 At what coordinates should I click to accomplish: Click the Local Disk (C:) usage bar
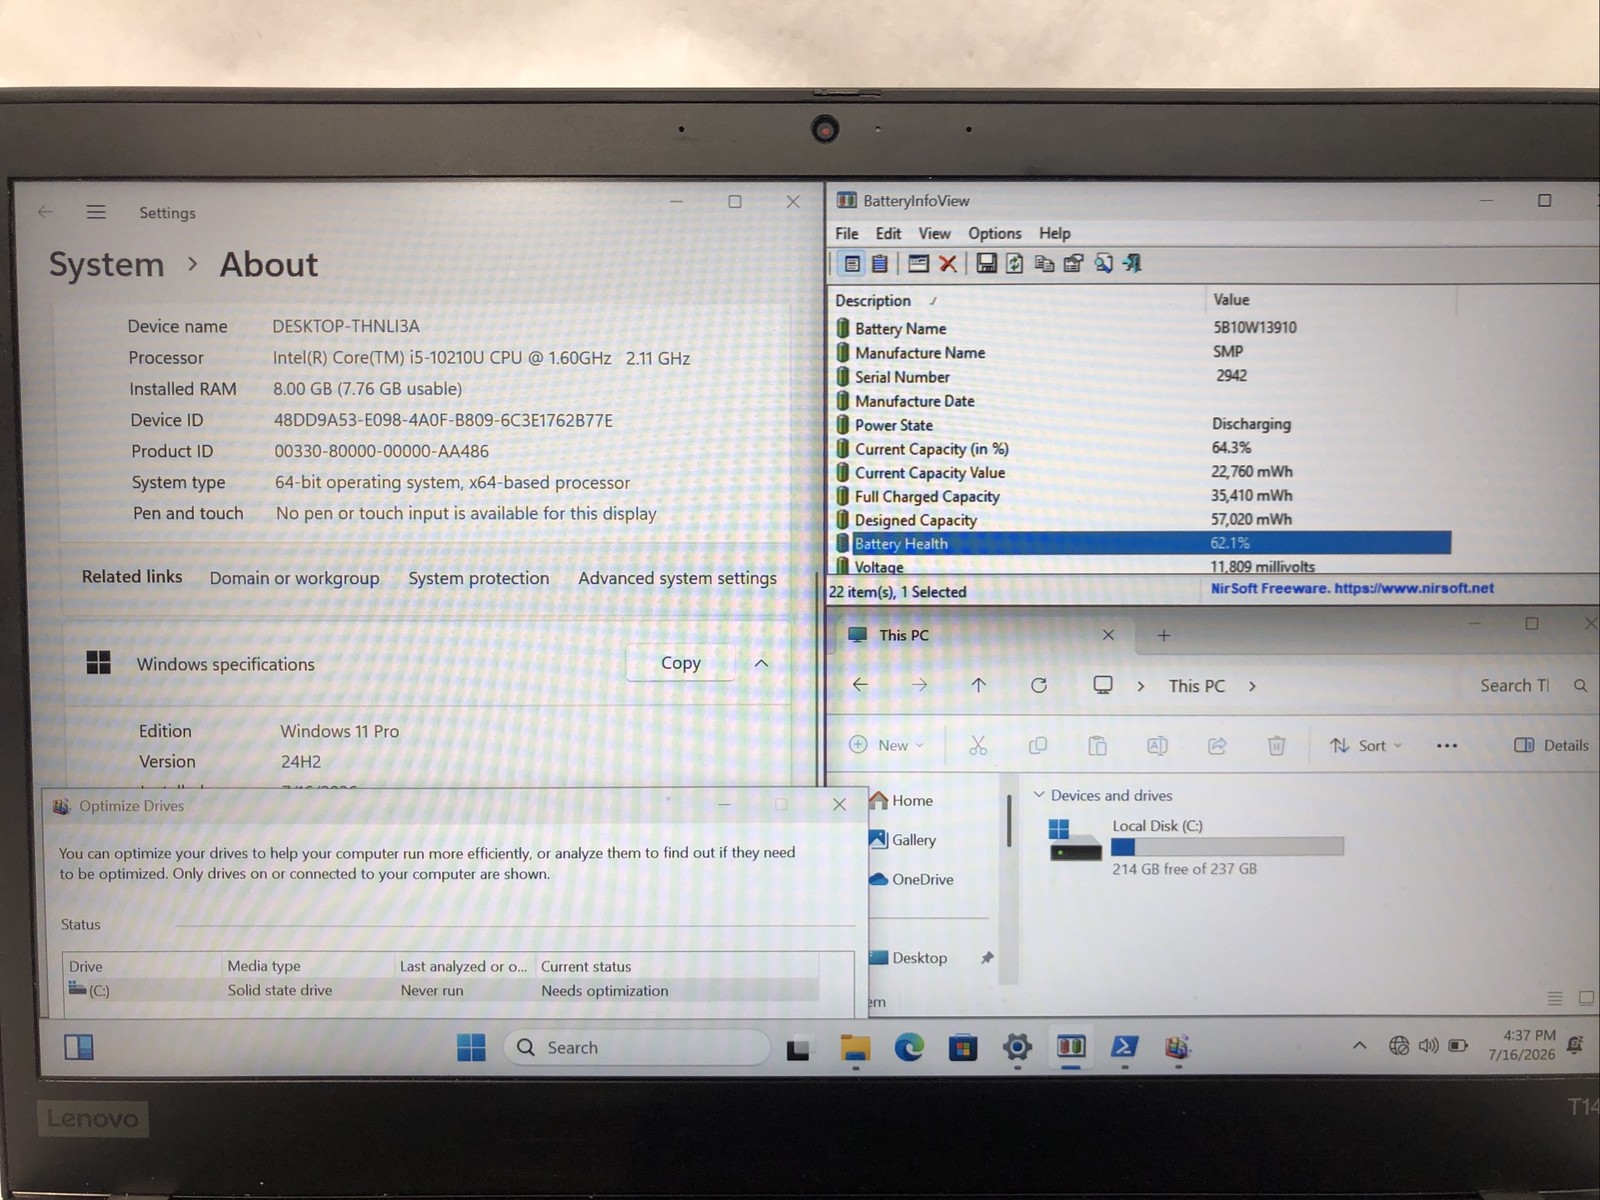point(1227,847)
